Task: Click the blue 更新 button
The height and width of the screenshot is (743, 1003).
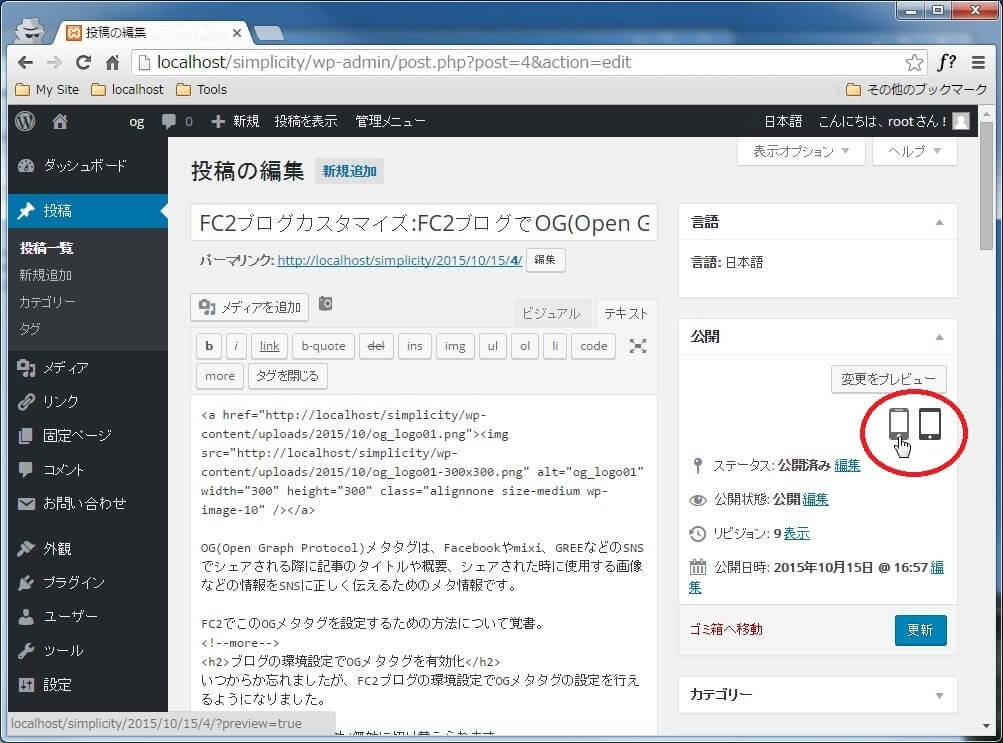Action: 920,630
